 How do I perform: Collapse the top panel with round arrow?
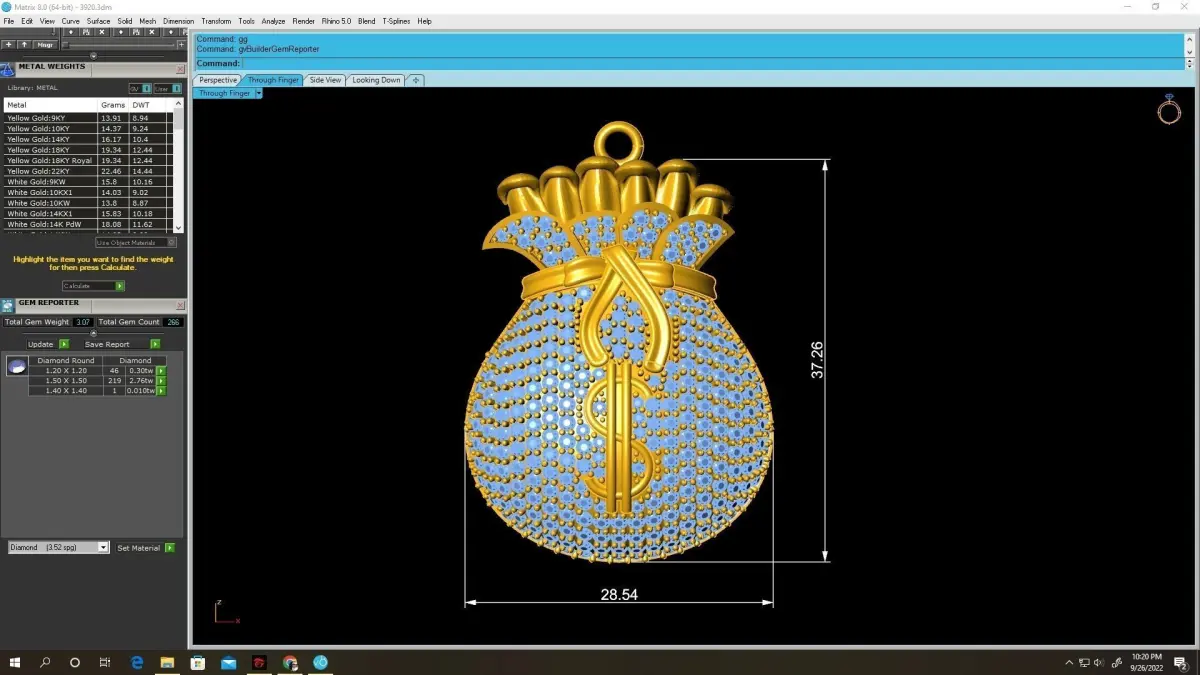coord(93,56)
